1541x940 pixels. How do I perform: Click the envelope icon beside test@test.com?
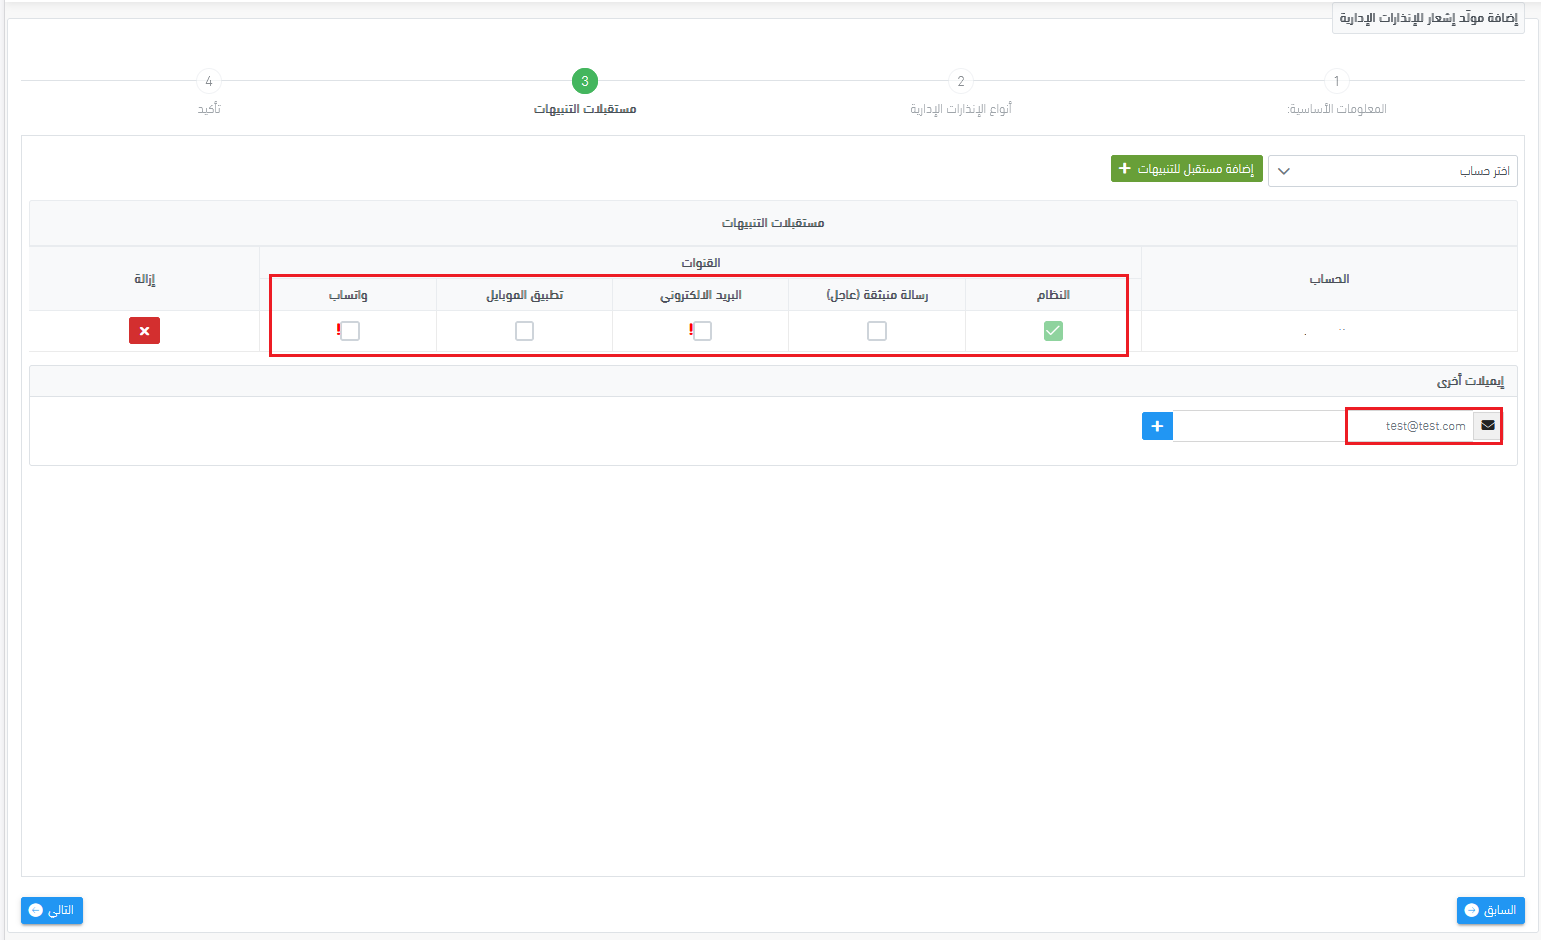[1487, 426]
